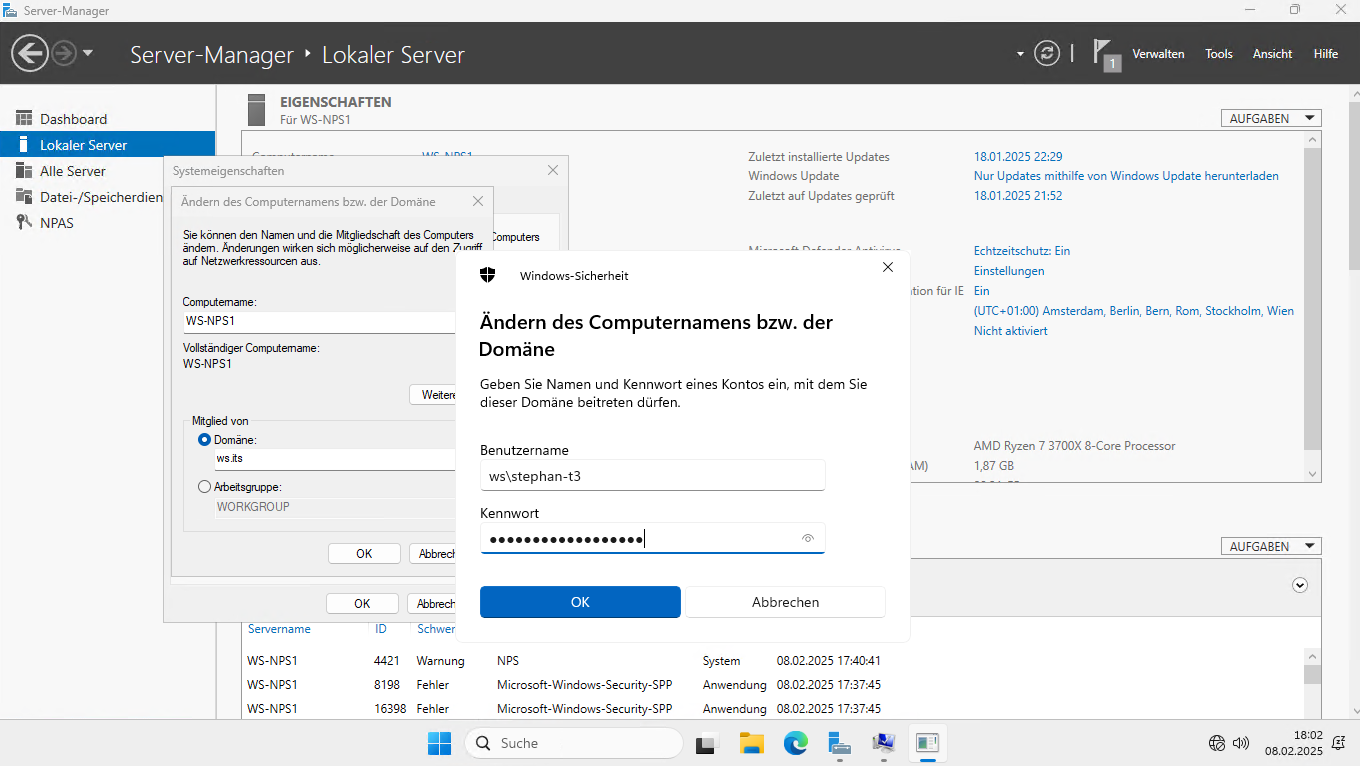This screenshot has height=766, width=1360.
Task: Click the Alle Server icon
Action: click(x=24, y=171)
